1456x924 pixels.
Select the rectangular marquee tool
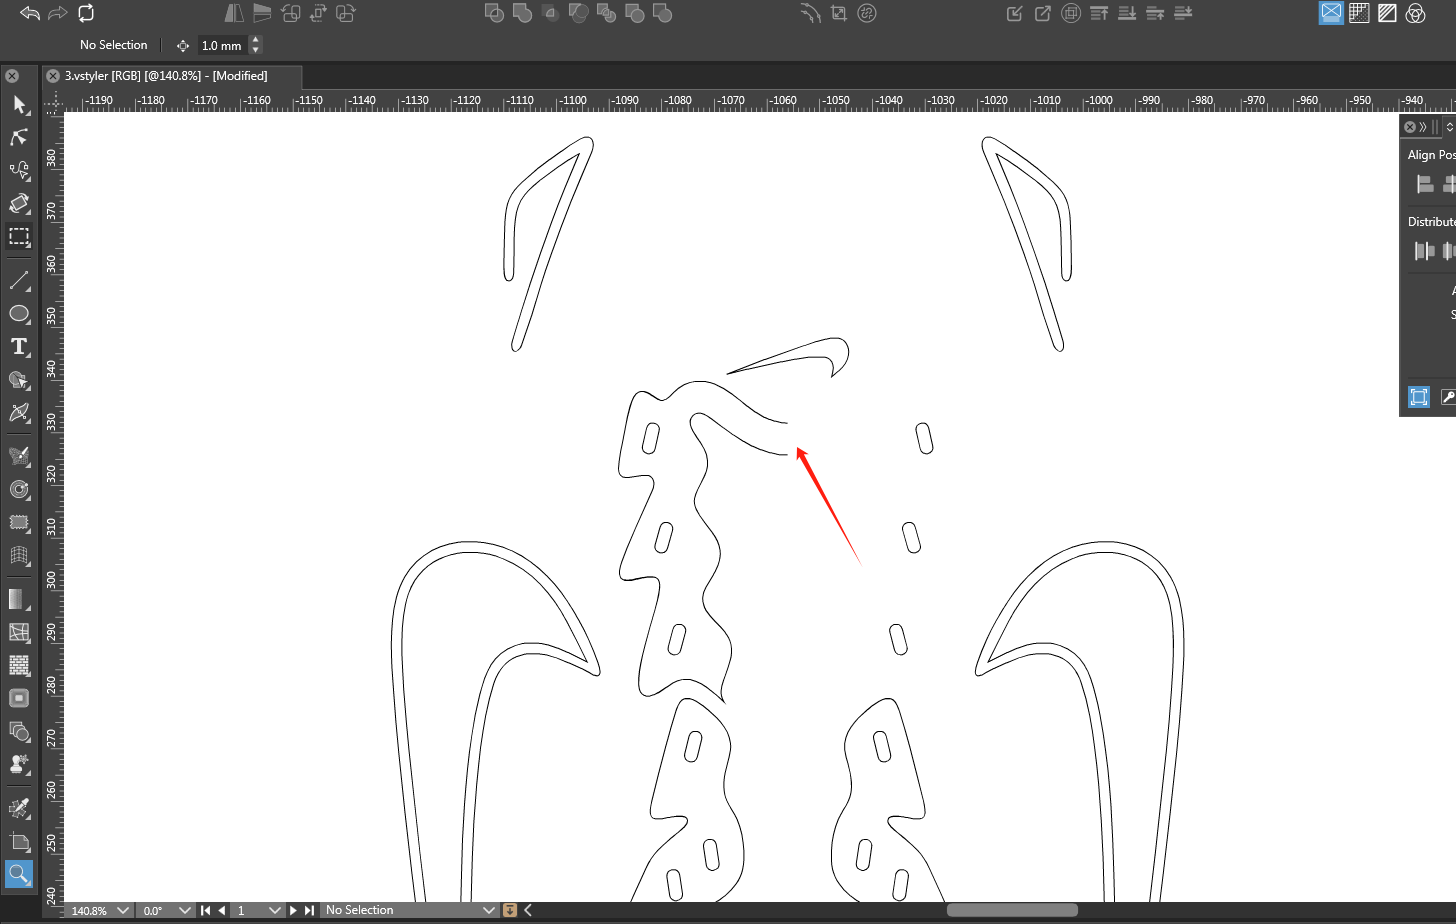19,237
